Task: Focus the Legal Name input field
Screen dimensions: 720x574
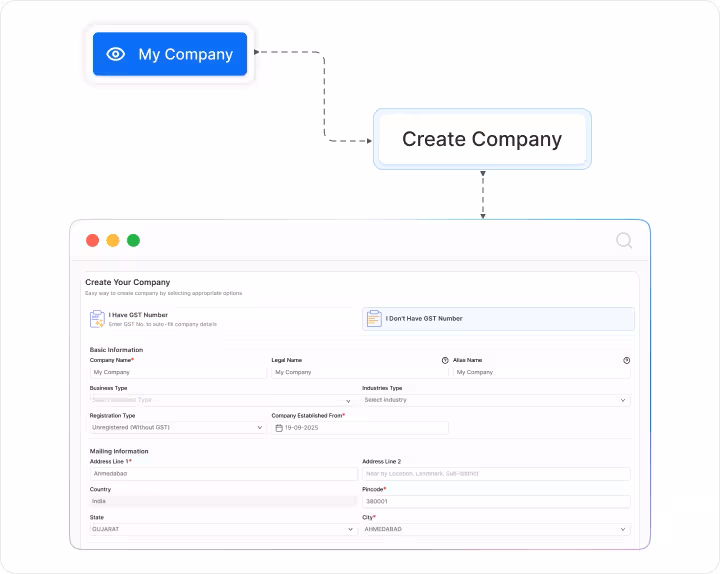Action: [x=360, y=372]
